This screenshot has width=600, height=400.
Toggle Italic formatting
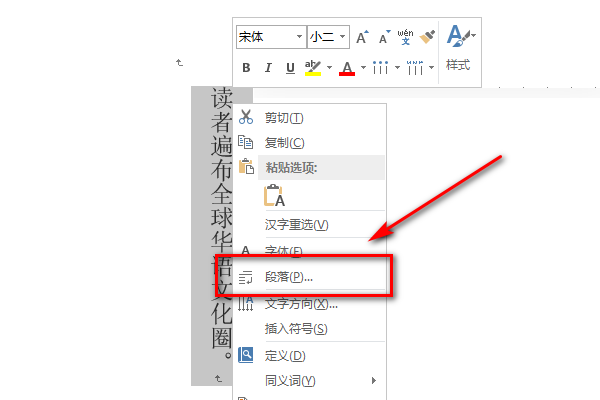coord(268,68)
